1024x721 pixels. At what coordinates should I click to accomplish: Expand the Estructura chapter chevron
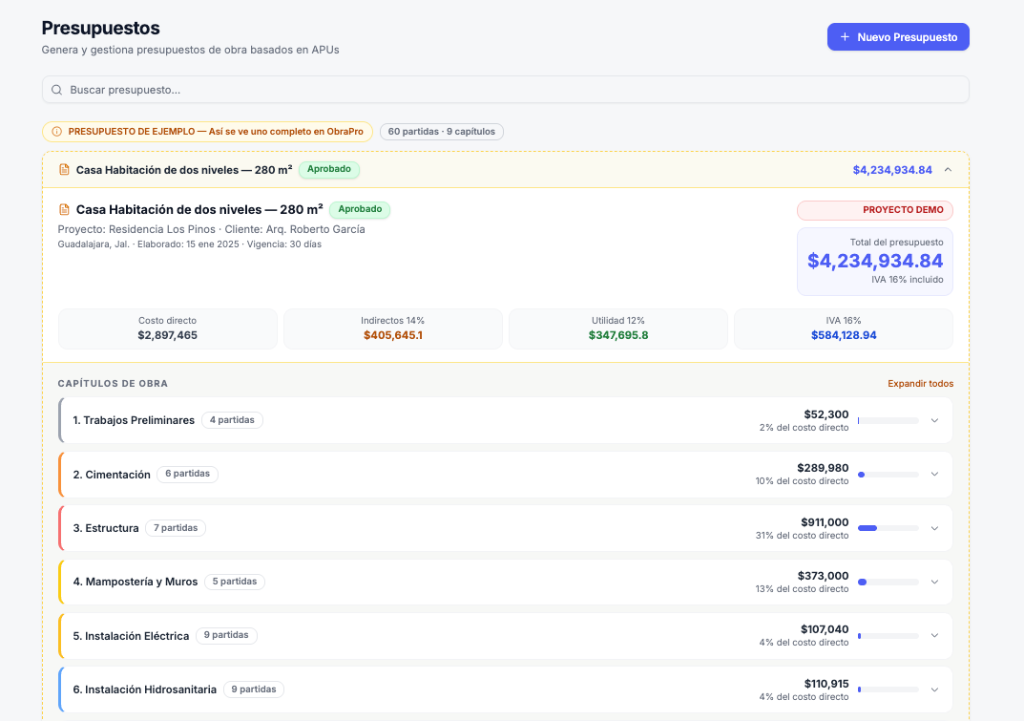click(x=935, y=528)
